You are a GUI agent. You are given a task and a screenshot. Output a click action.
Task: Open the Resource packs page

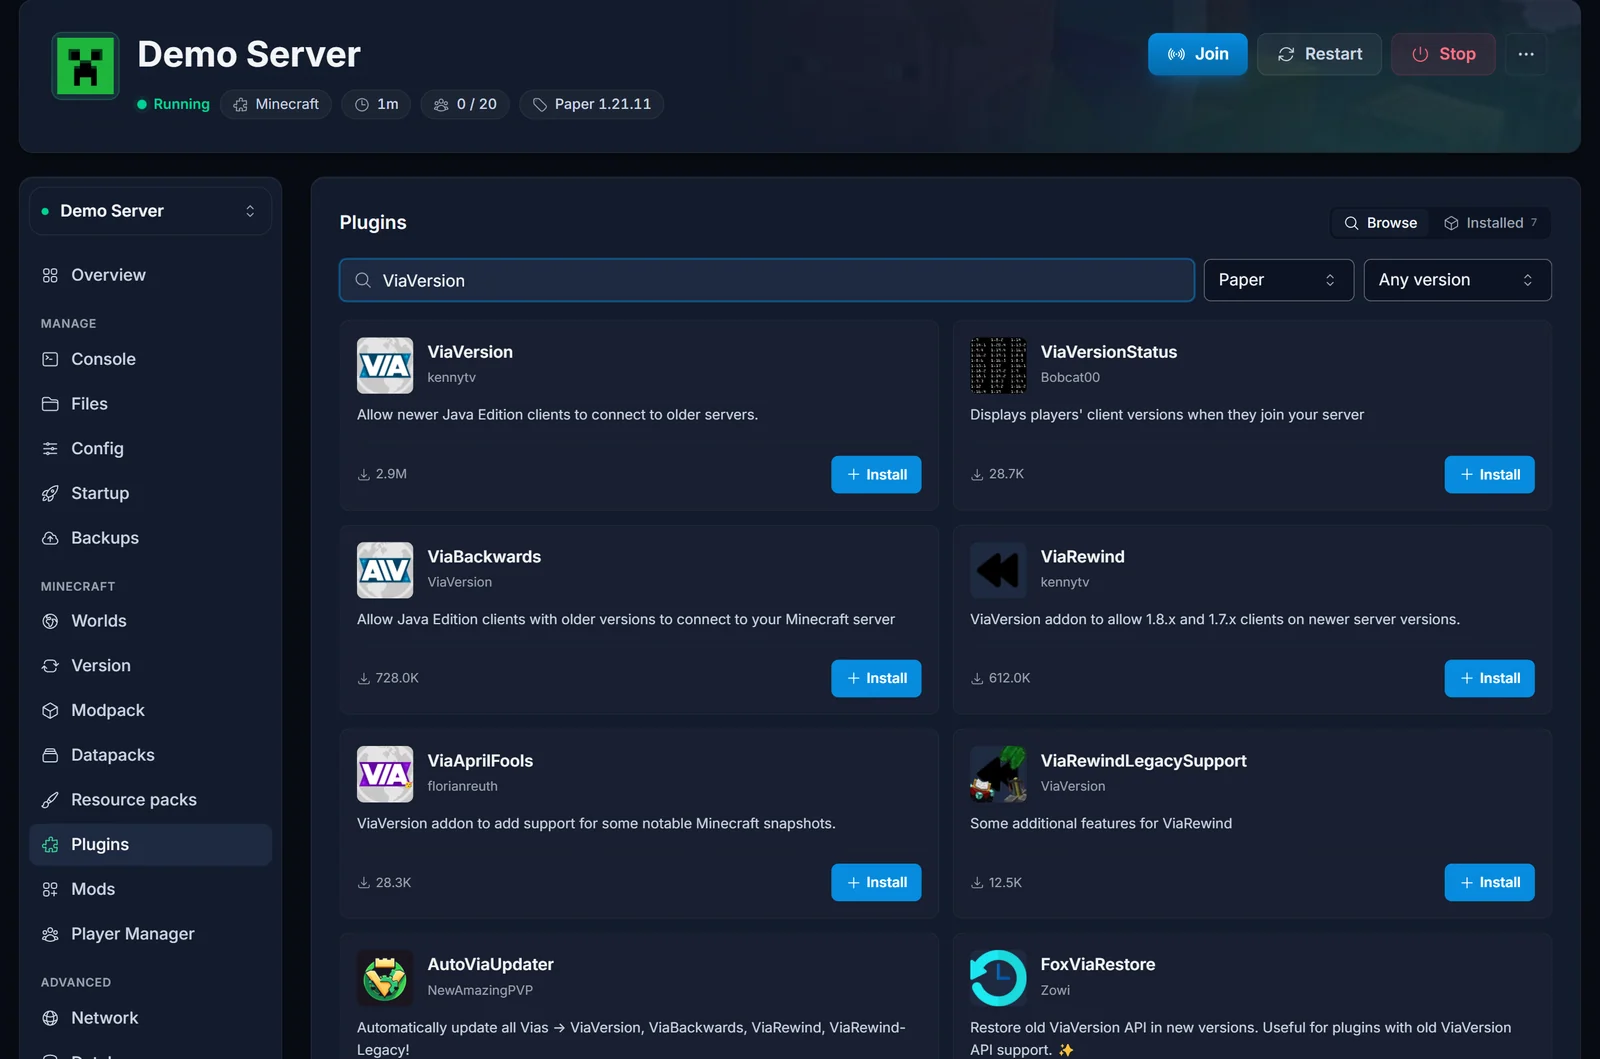pos(151,800)
